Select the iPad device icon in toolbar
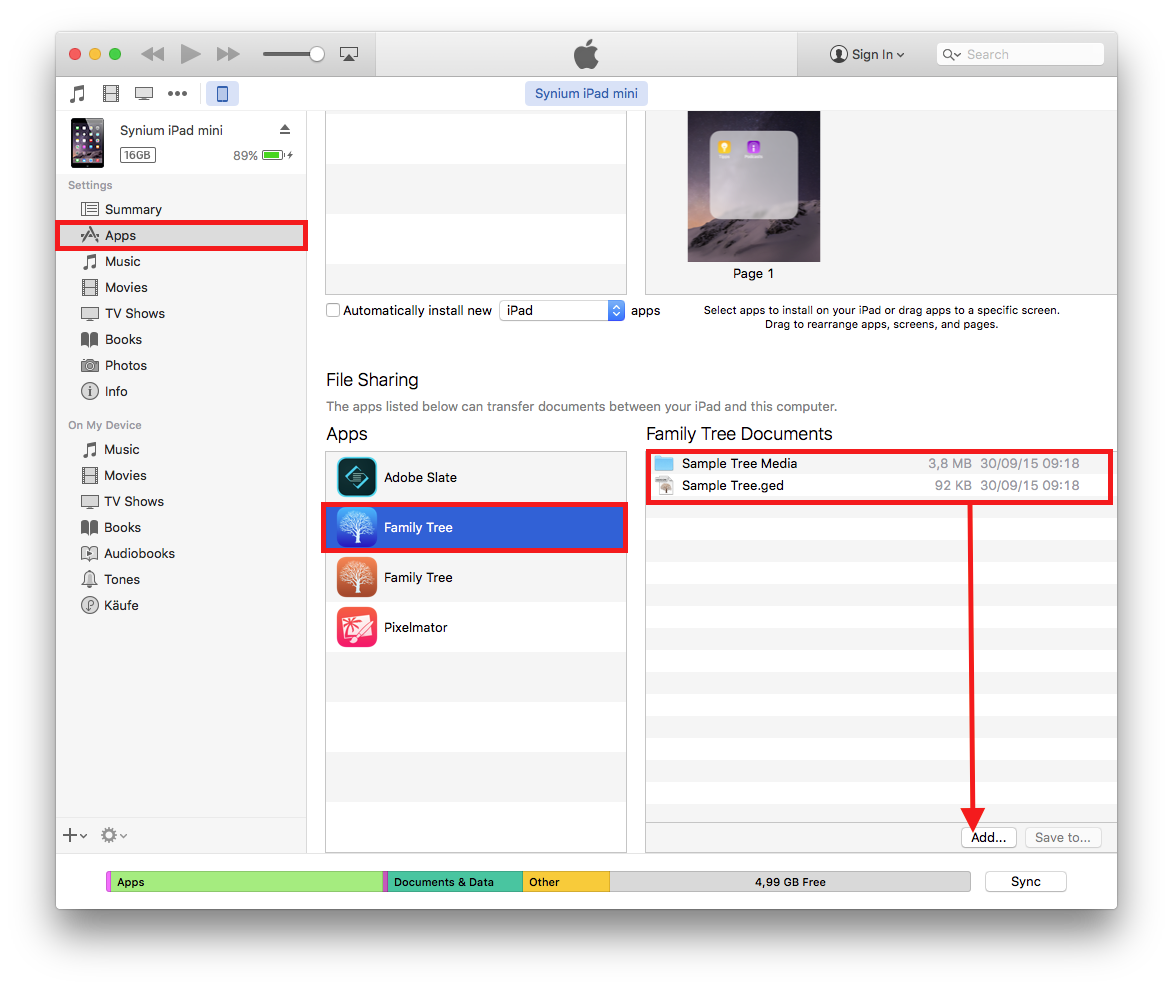 pos(222,94)
